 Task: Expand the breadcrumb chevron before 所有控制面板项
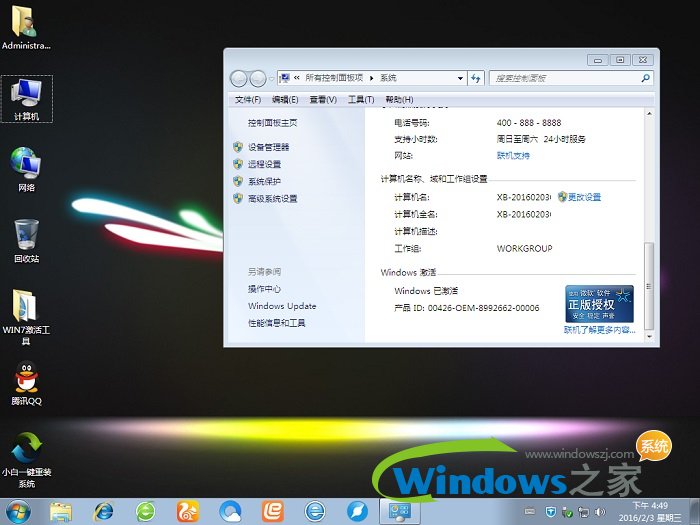(296, 78)
